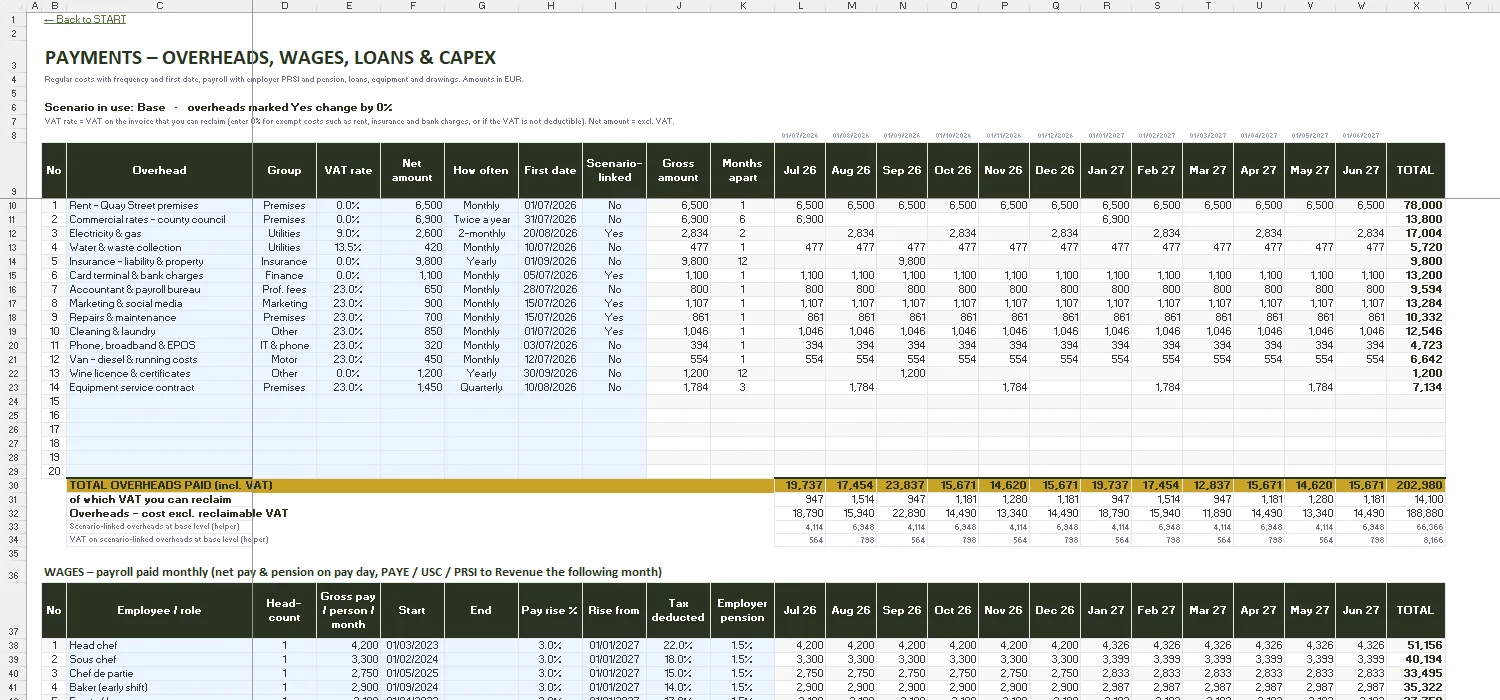This screenshot has height=700, width=1500.
Task: Click the Phone, broadband & EPOS cell
Action: point(159,345)
